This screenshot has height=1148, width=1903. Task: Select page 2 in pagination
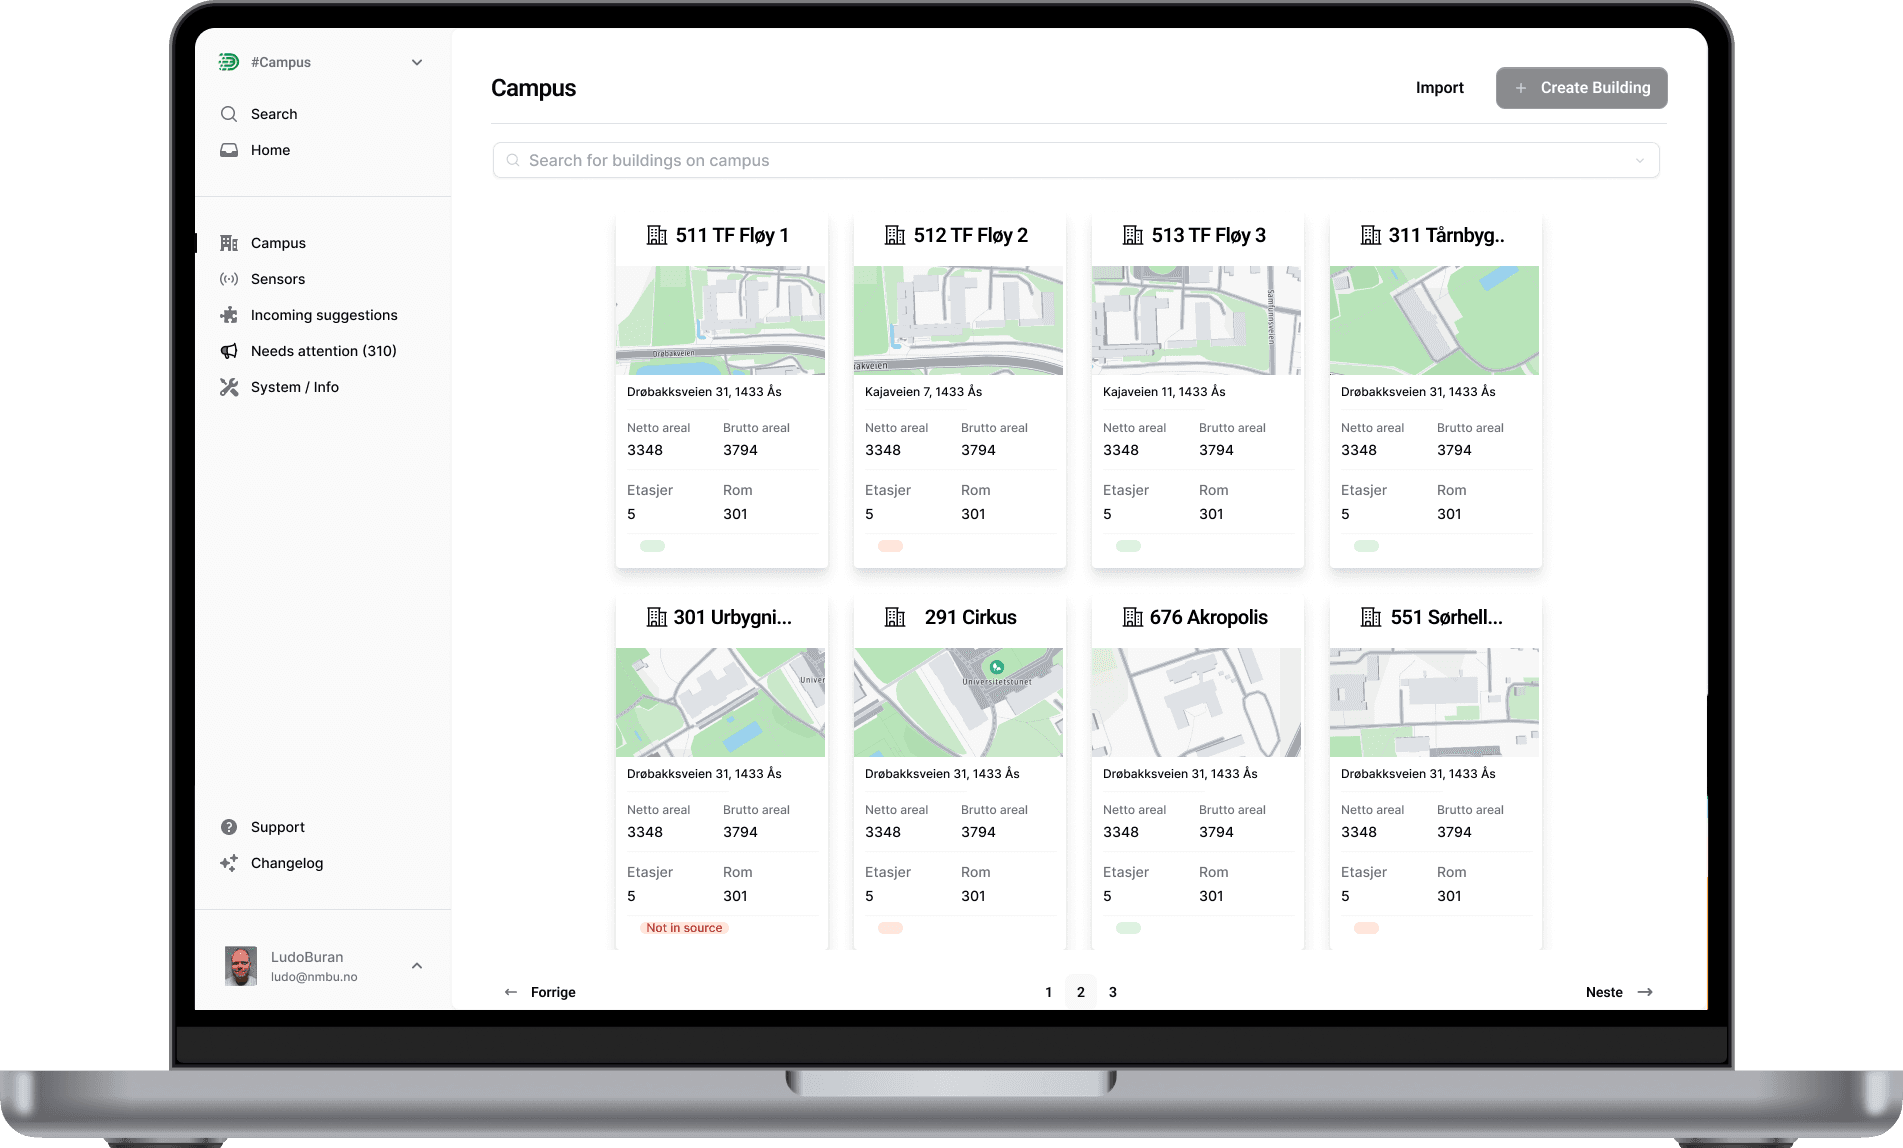(1080, 992)
